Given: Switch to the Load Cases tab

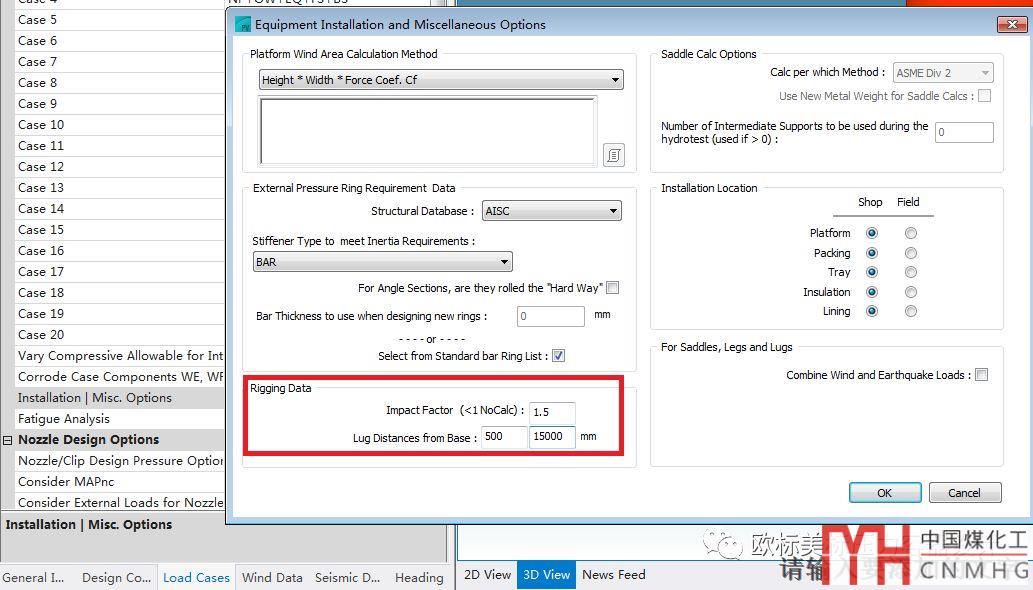Looking at the screenshot, I should pyautogui.click(x=196, y=577).
